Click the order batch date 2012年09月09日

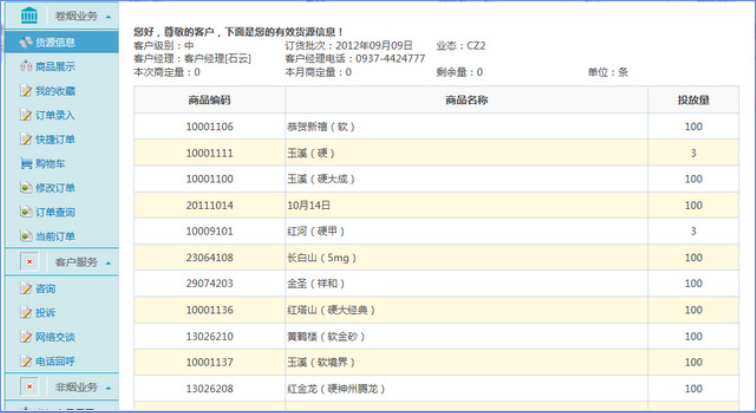374,45
